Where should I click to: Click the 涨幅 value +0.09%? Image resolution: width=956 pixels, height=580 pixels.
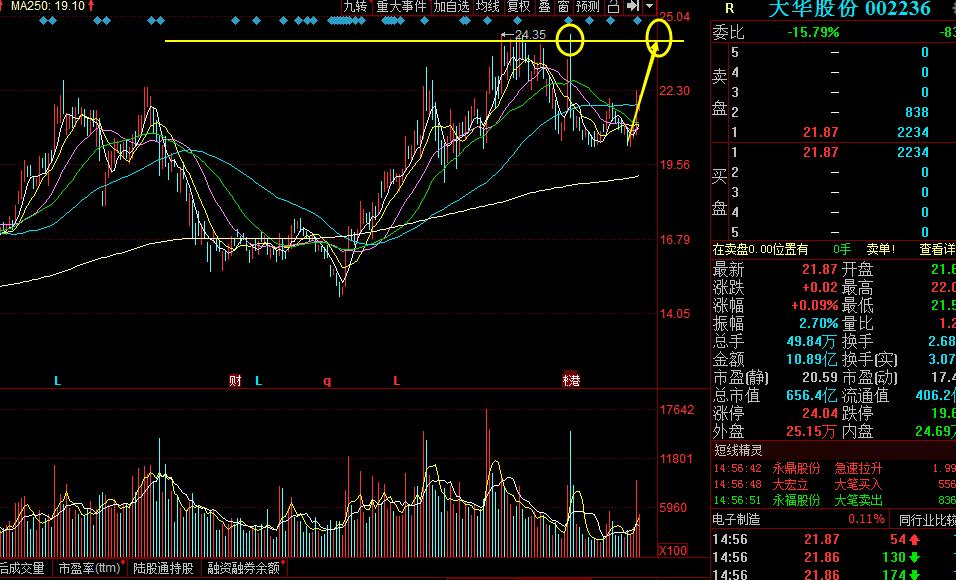click(x=815, y=305)
